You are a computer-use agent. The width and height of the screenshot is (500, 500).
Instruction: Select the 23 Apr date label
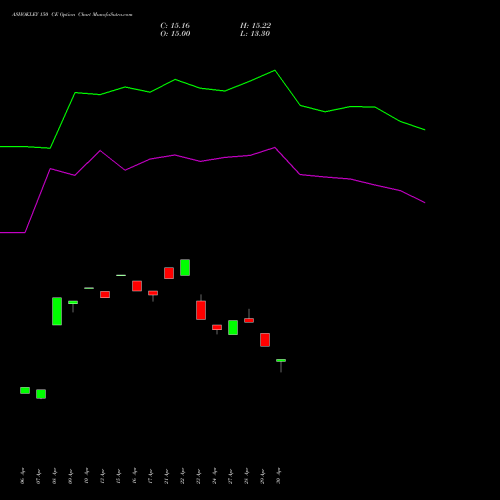pyautogui.click(x=198, y=476)
